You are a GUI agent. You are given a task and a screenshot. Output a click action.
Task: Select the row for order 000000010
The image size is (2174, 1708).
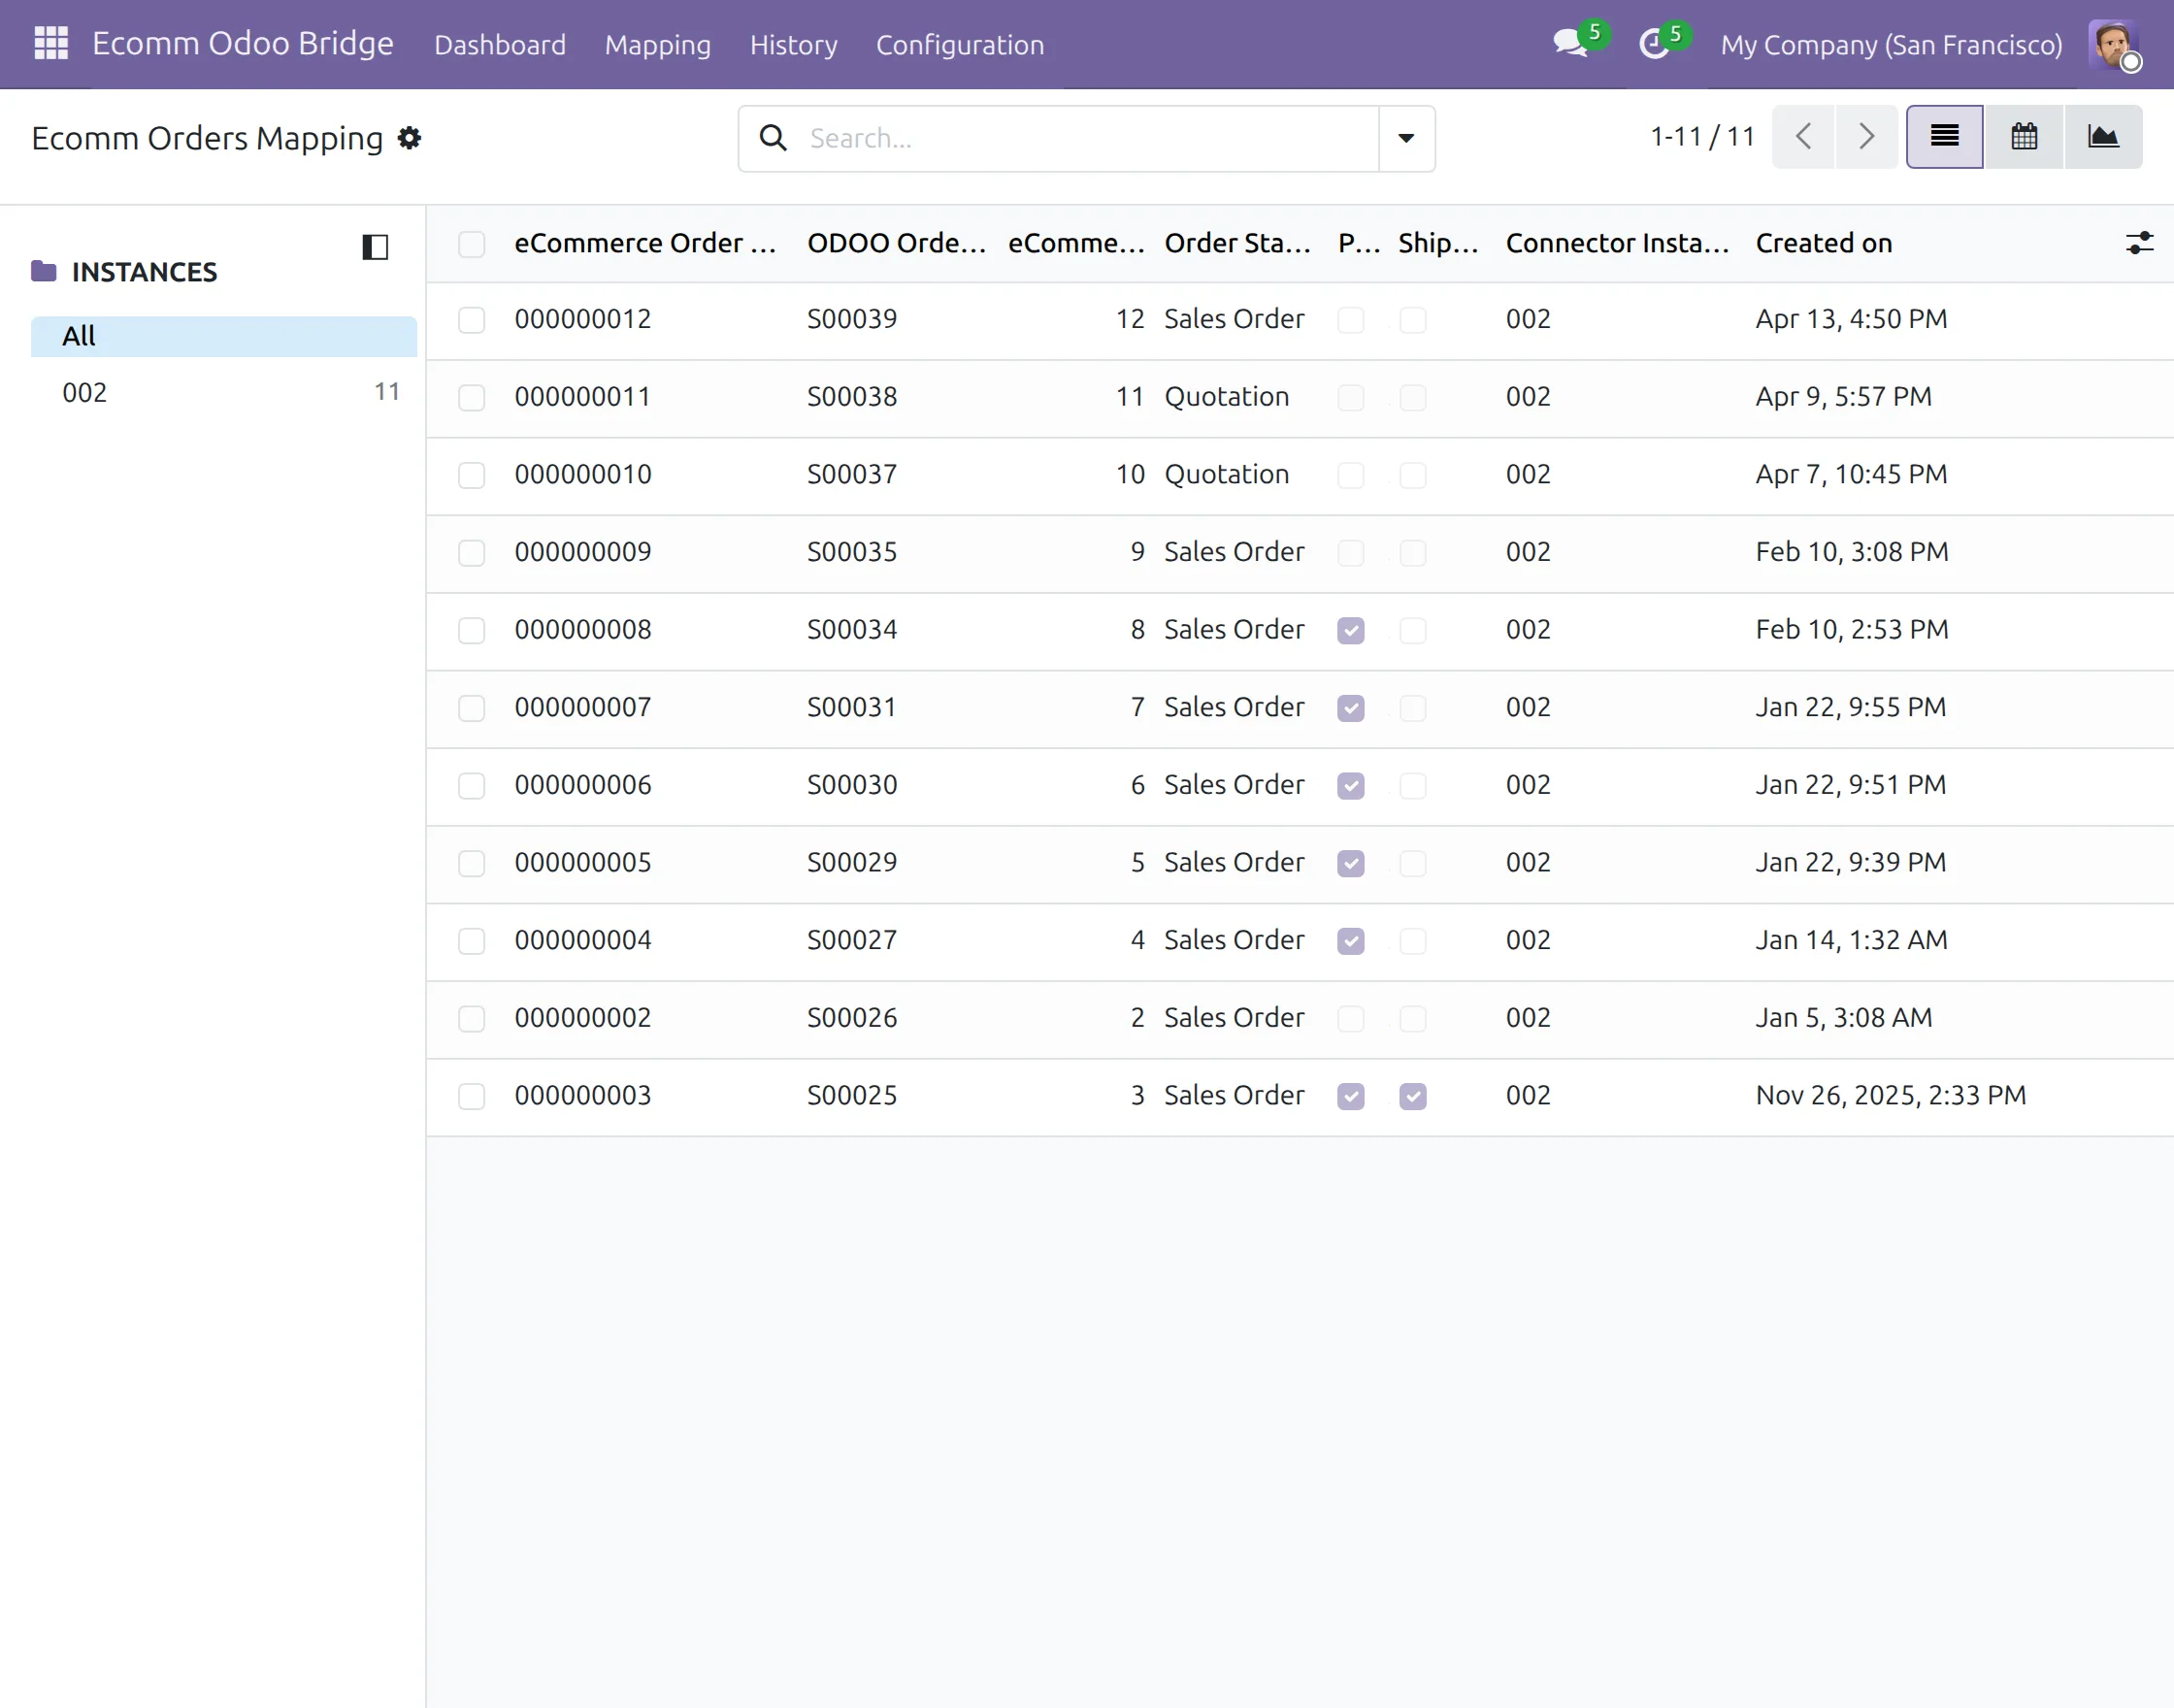pos(471,475)
